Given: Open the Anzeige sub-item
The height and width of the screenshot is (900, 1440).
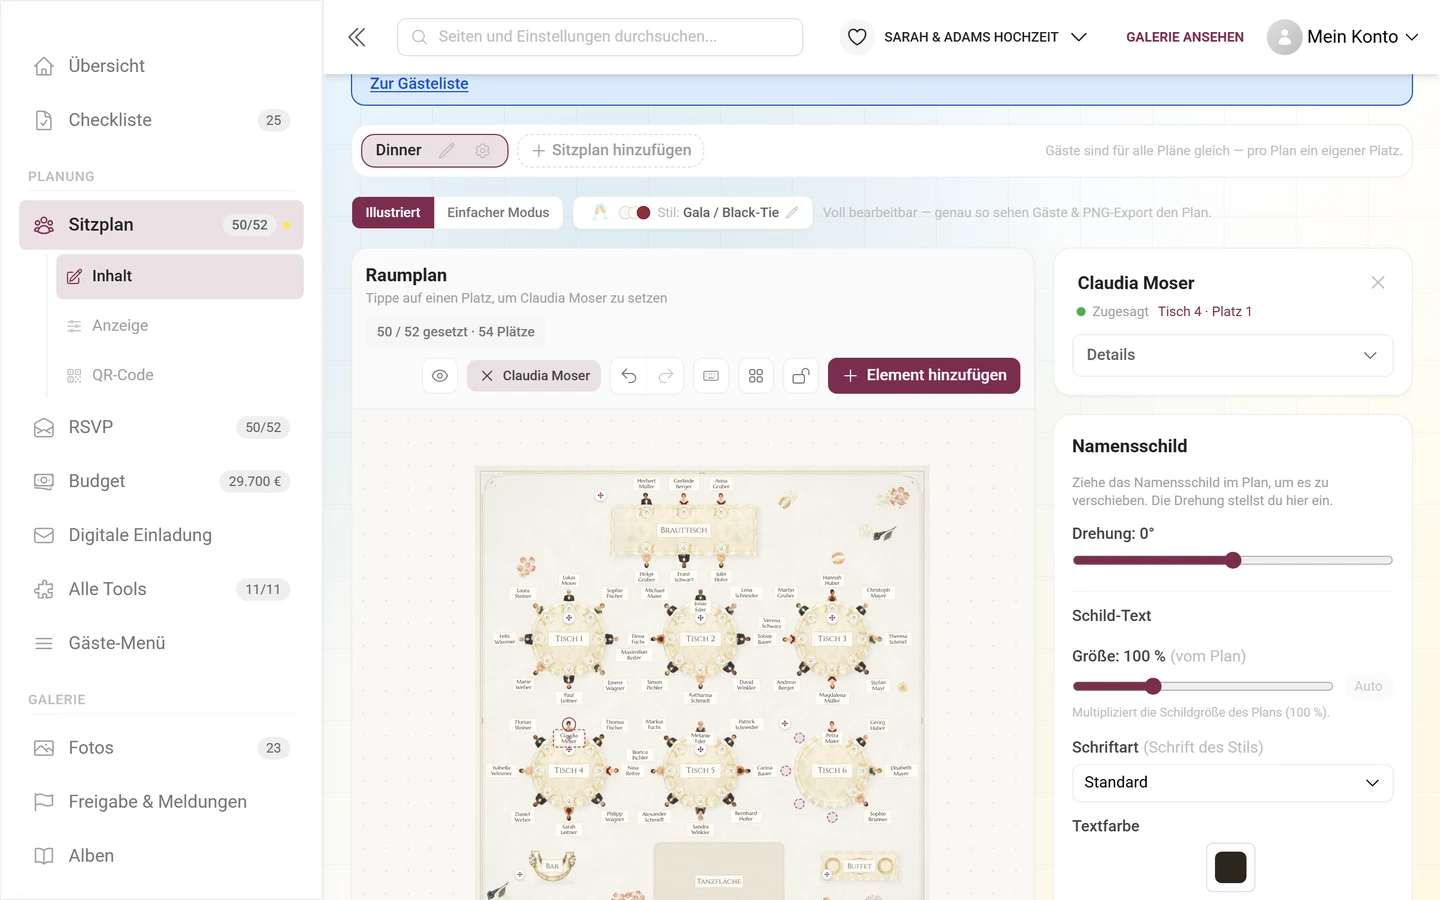Looking at the screenshot, I should pyautogui.click(x=180, y=326).
